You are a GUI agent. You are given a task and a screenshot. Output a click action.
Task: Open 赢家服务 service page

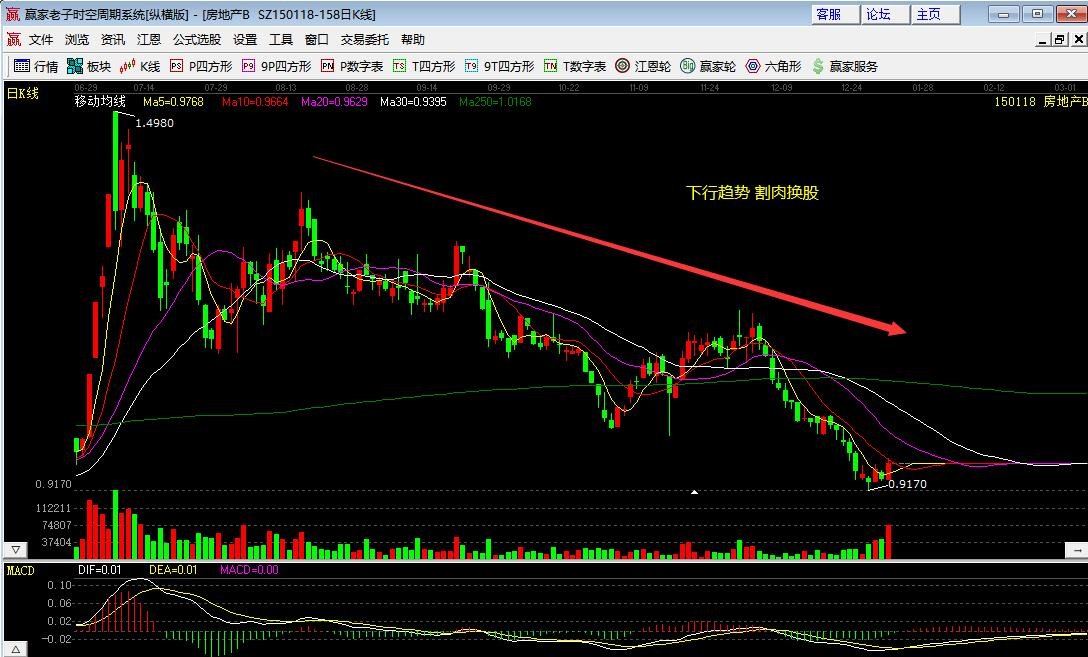(x=844, y=67)
